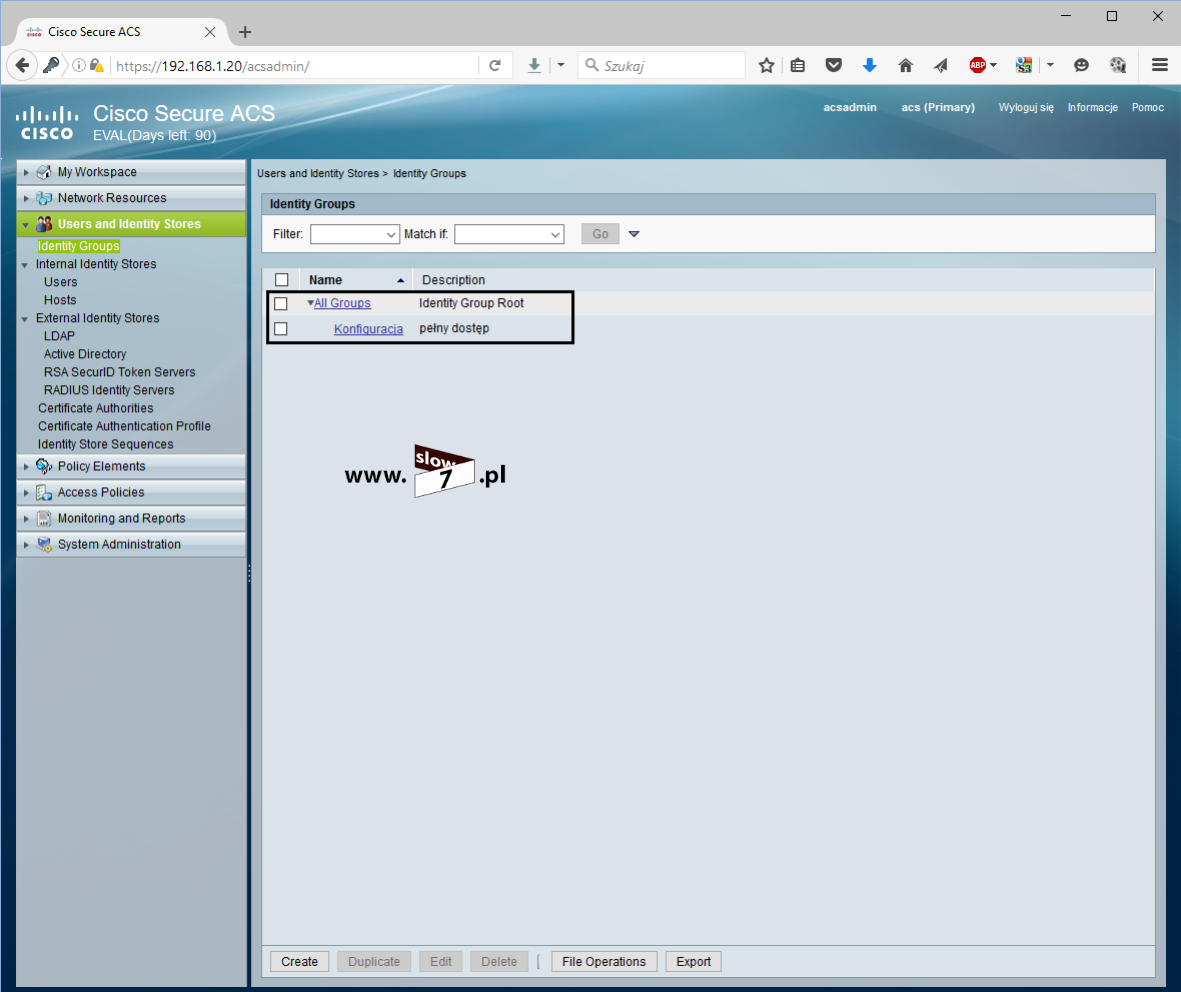Image resolution: width=1181 pixels, height=992 pixels.
Task: Open the bookmarks list icon
Action: tap(798, 66)
